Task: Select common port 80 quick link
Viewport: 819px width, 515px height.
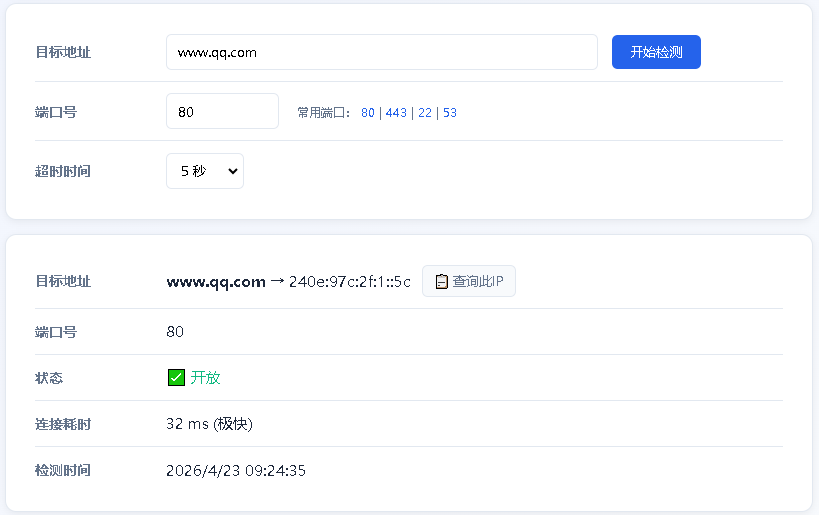Action: (x=368, y=113)
